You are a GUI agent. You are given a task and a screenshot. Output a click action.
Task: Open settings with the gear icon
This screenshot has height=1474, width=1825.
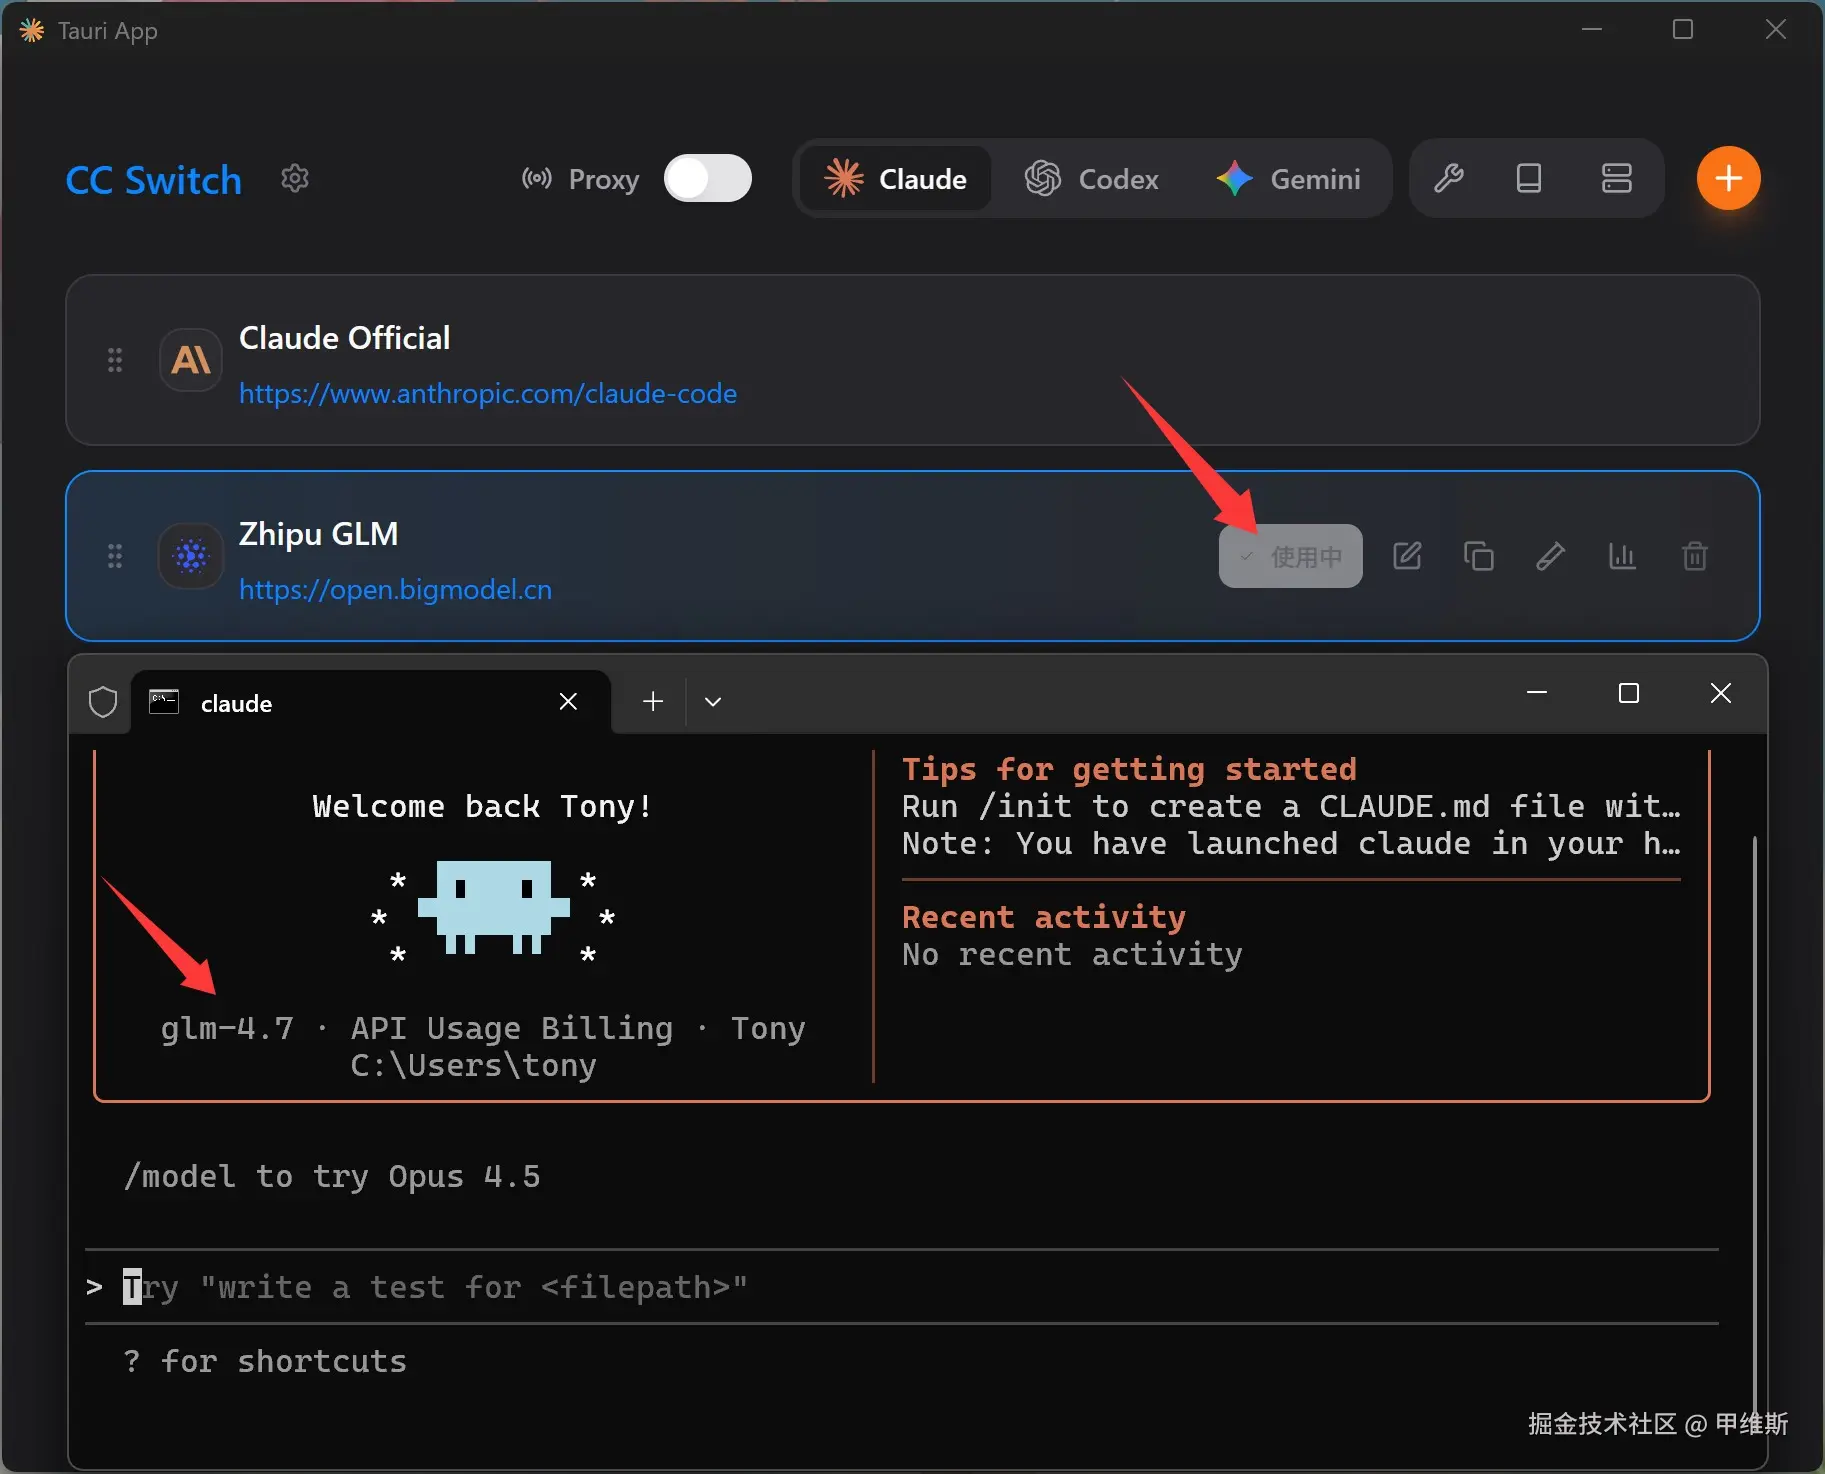(x=294, y=179)
